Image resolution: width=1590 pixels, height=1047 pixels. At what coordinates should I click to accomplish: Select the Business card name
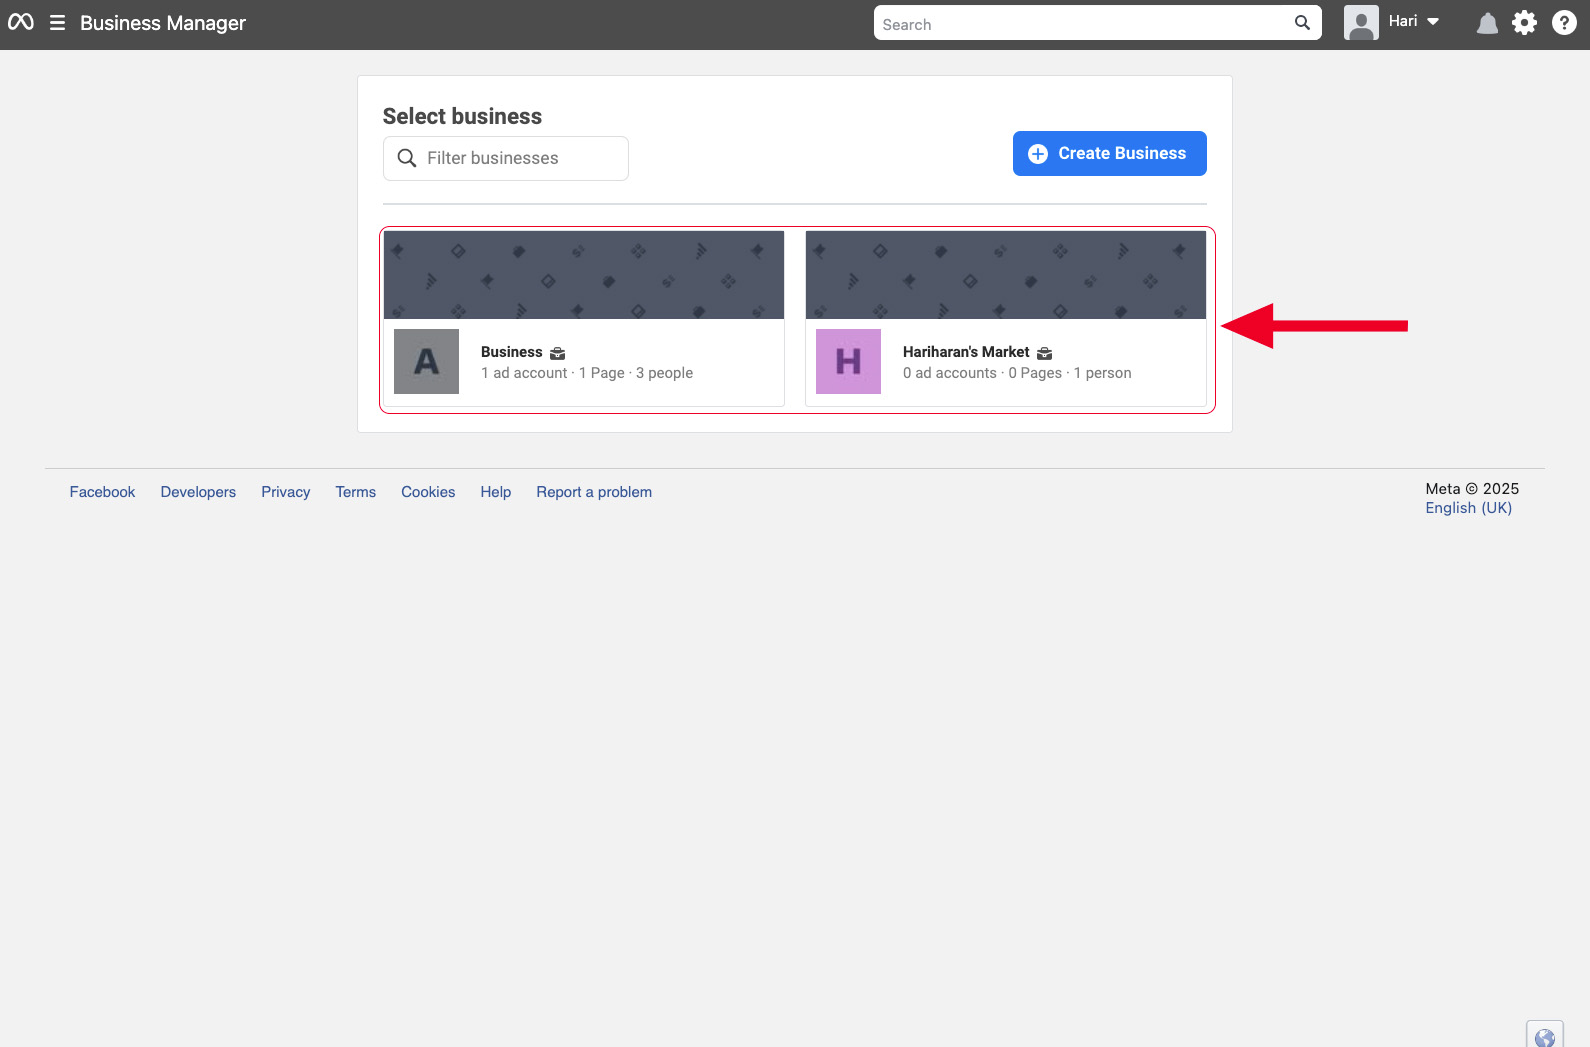[x=512, y=352]
